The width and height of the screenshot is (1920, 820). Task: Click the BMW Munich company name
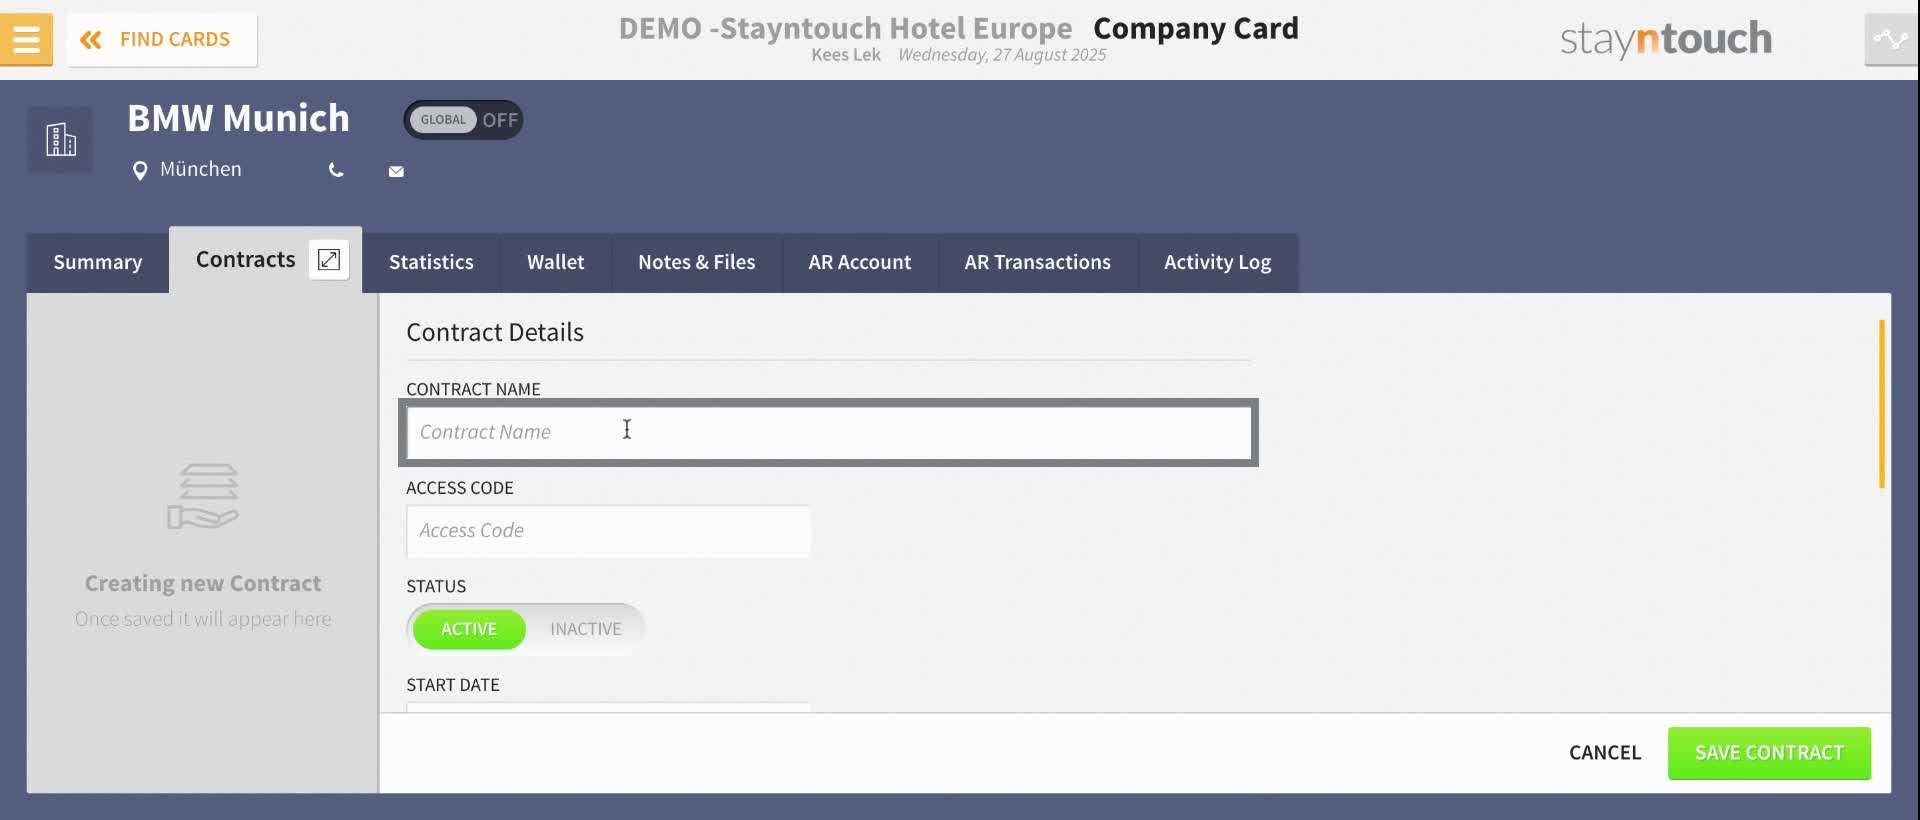239,118
